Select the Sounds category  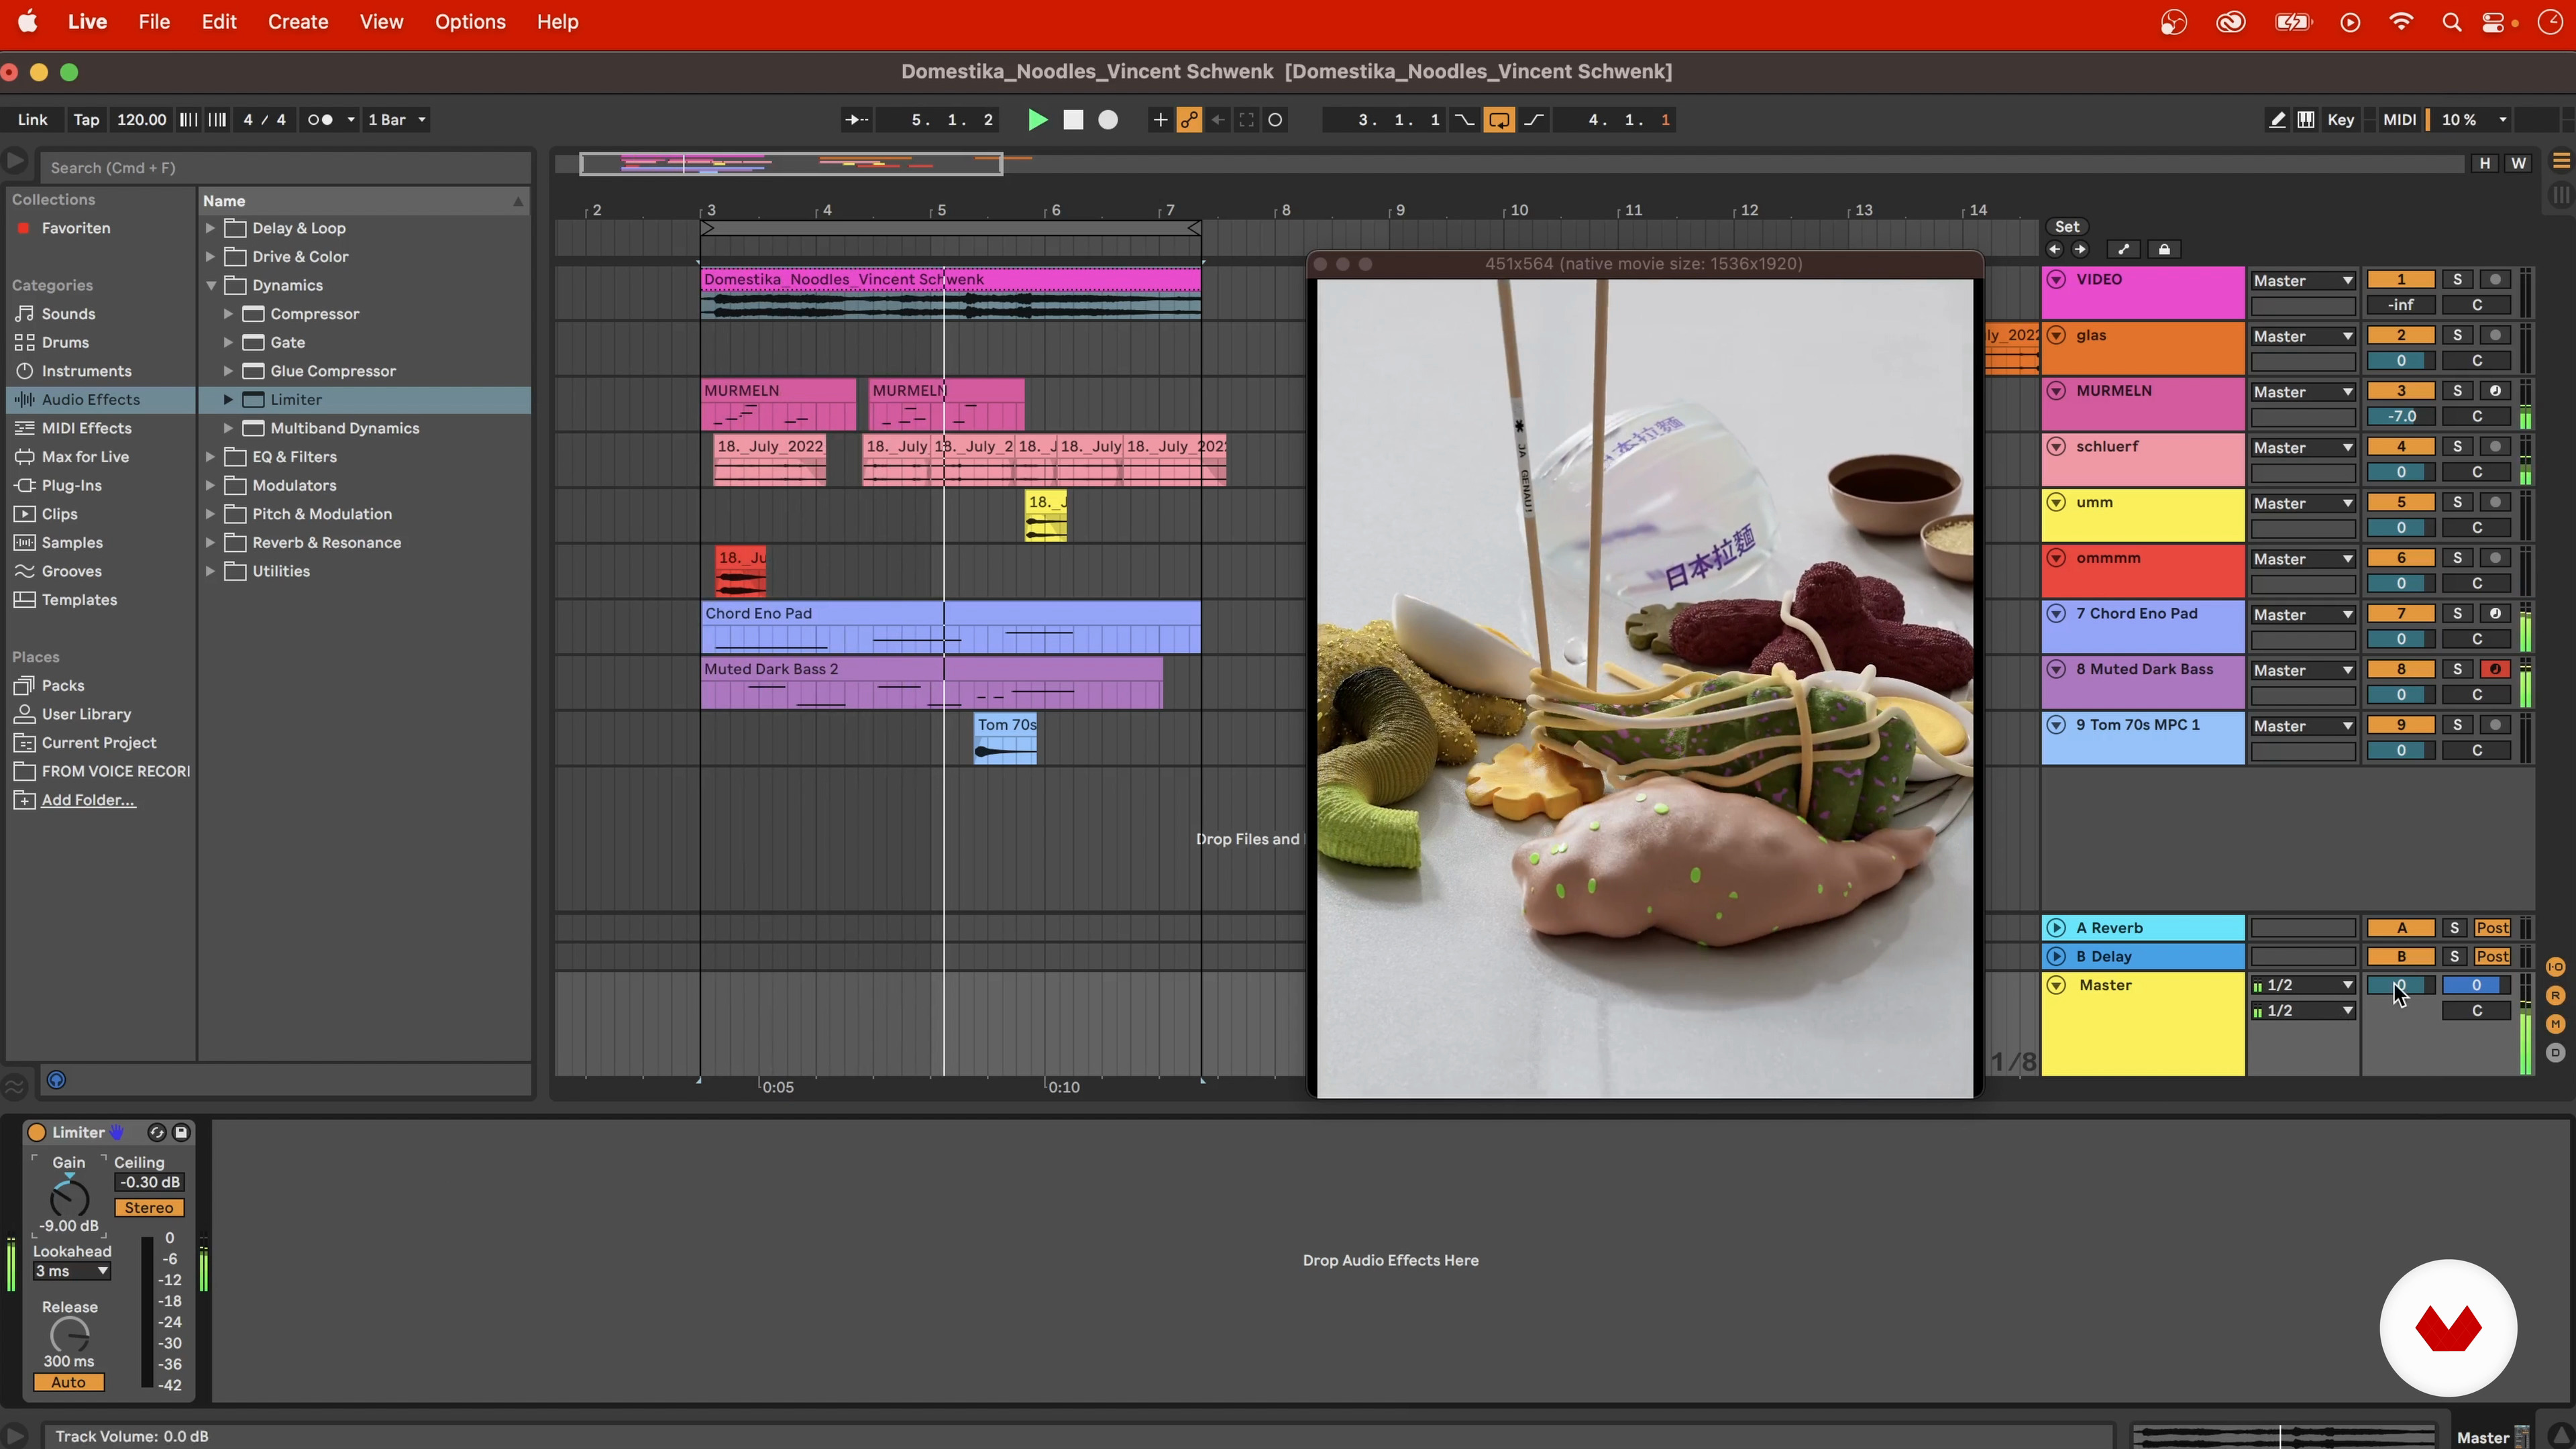click(x=68, y=314)
